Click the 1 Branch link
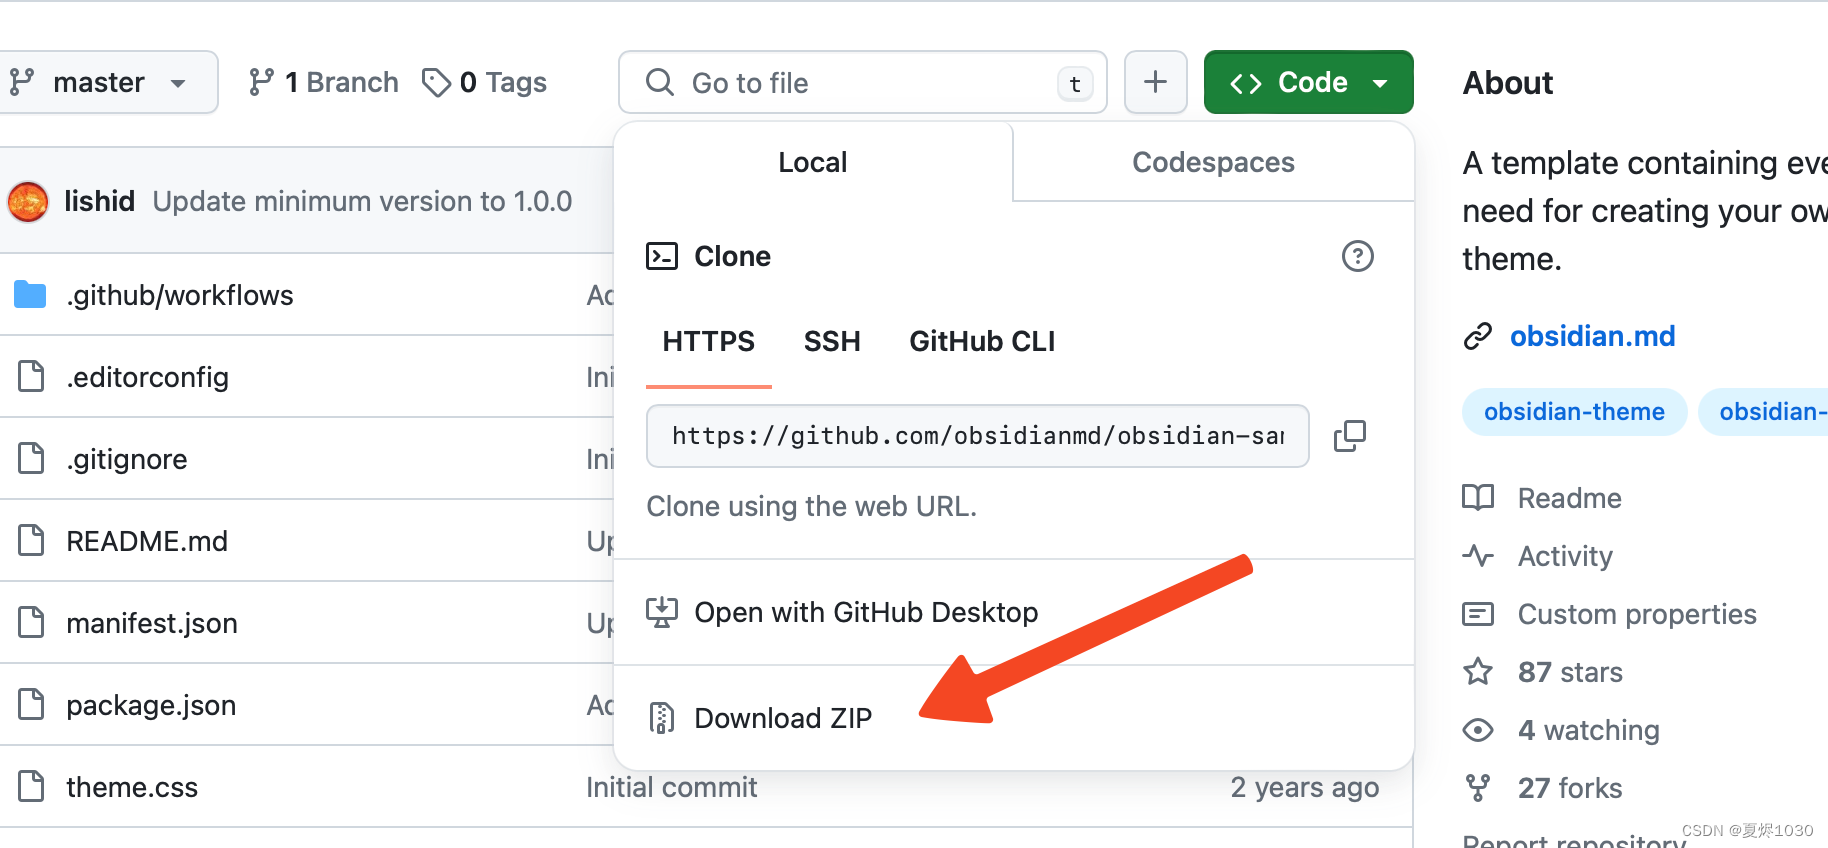The image size is (1828, 848). 323,82
